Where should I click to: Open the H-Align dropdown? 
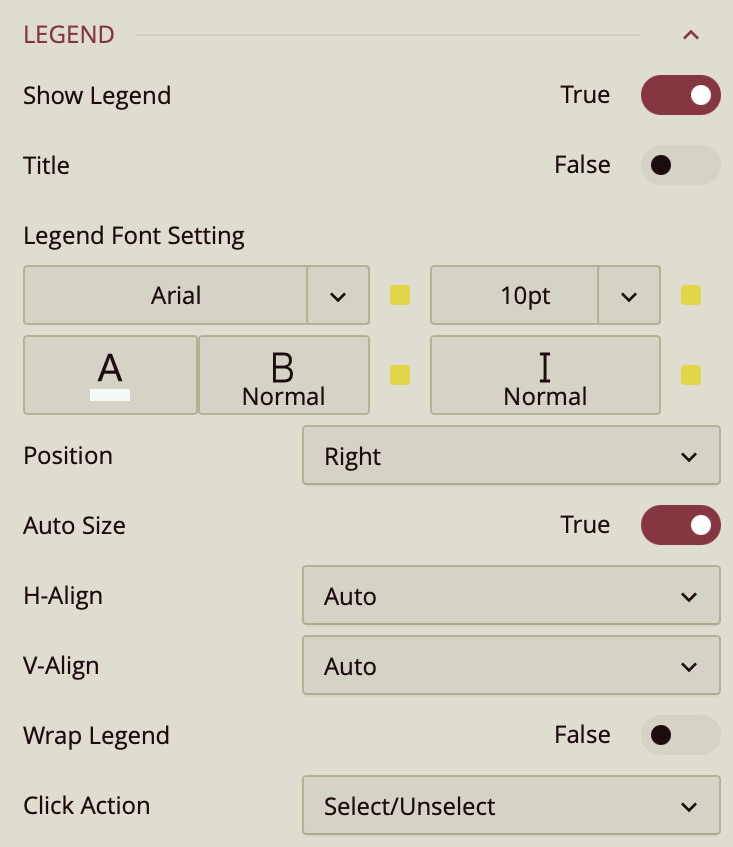tap(510, 596)
